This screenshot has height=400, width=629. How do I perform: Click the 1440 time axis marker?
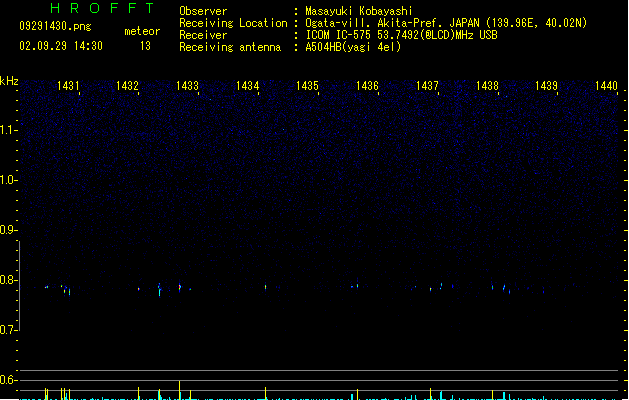[606, 86]
